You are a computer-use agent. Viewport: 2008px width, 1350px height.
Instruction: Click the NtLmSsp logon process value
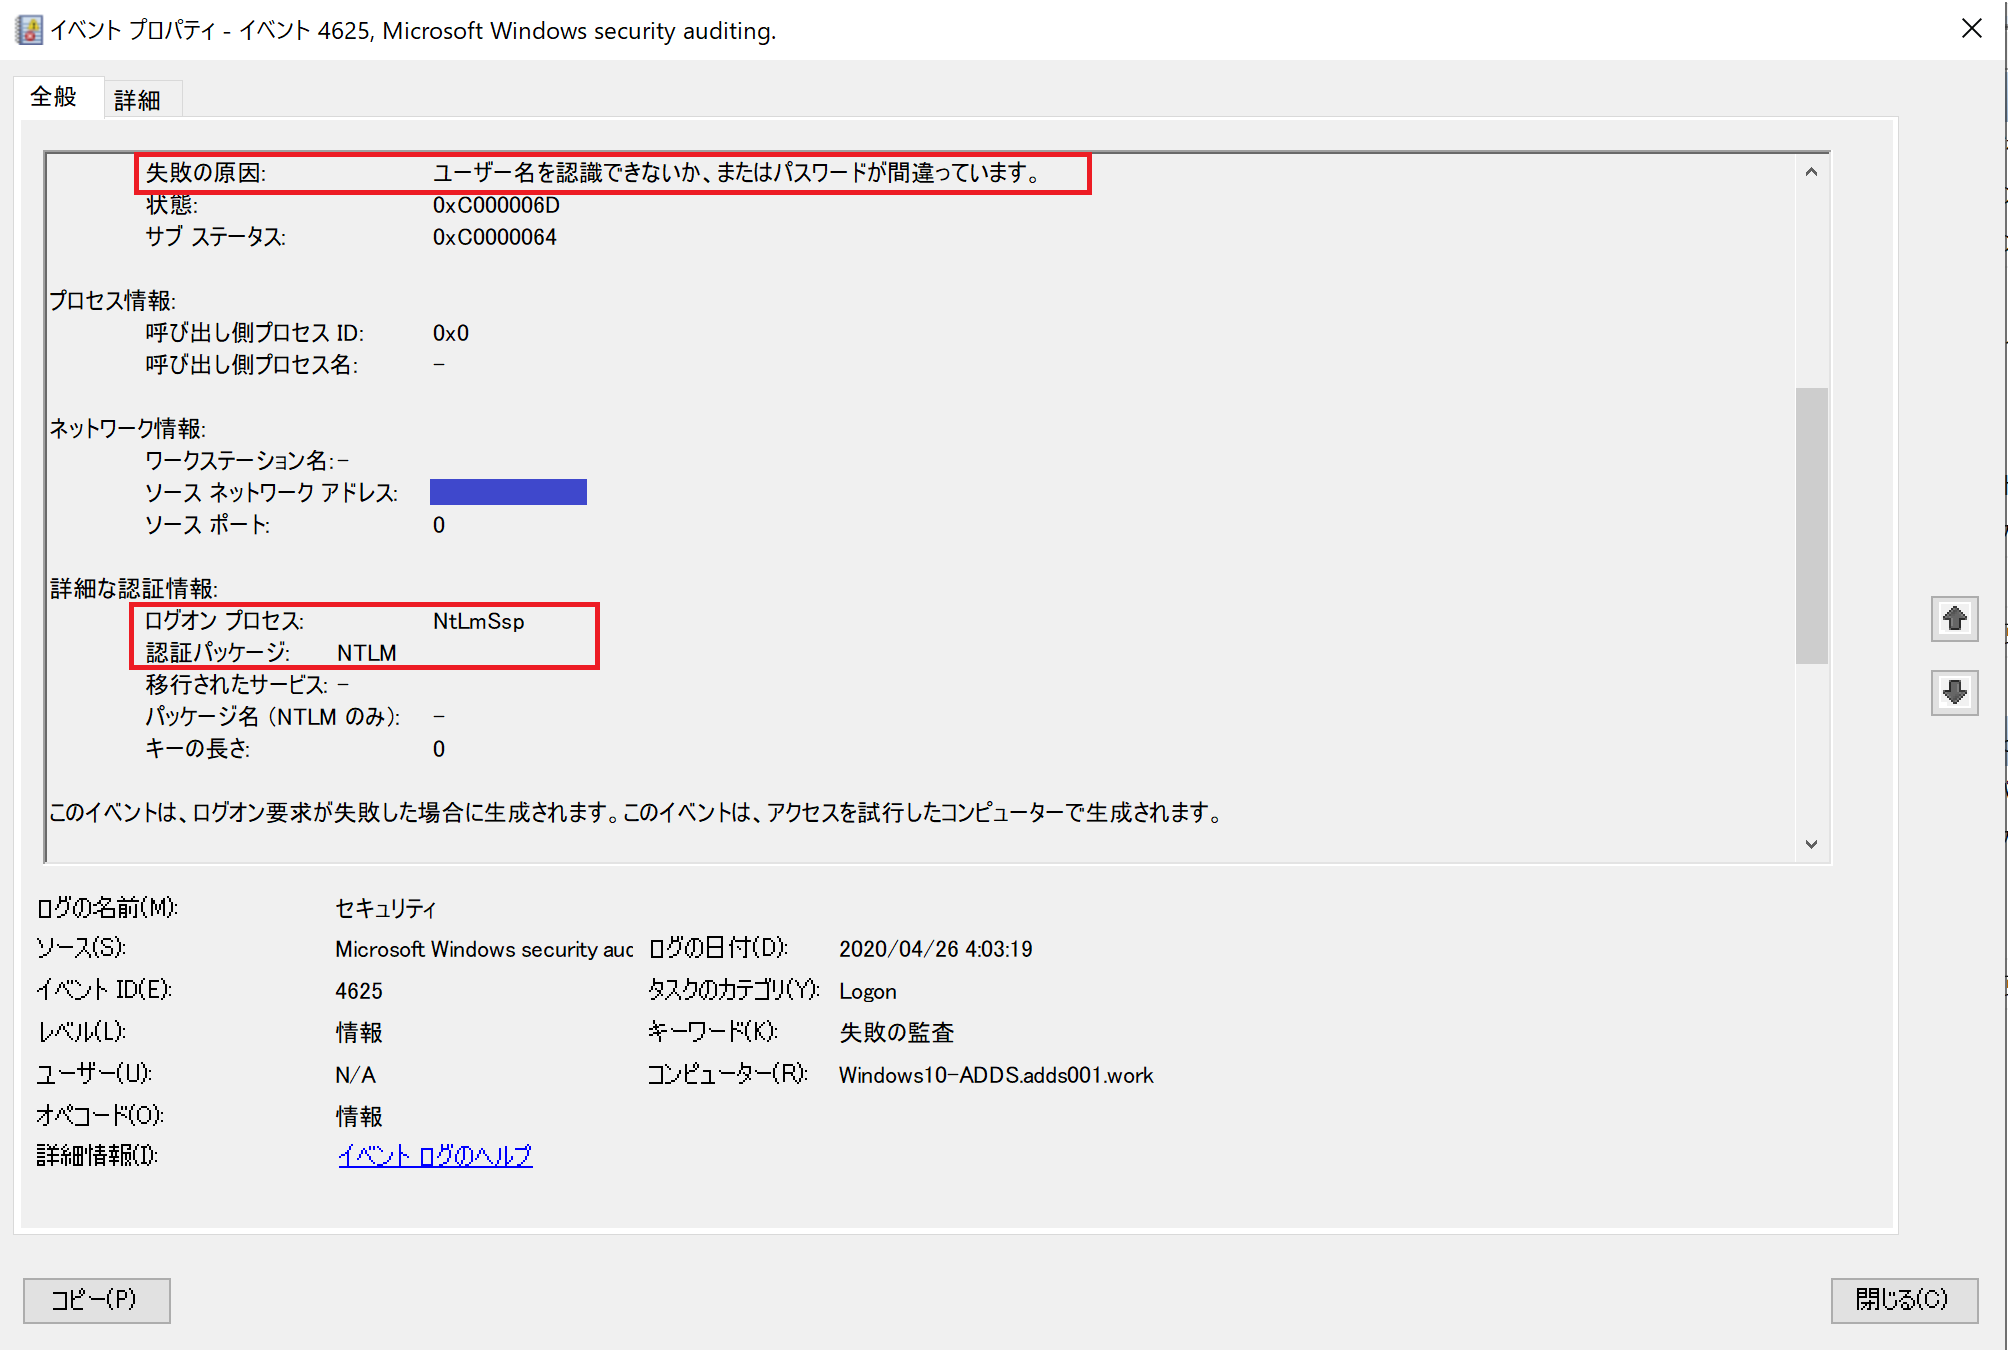pos(478,621)
